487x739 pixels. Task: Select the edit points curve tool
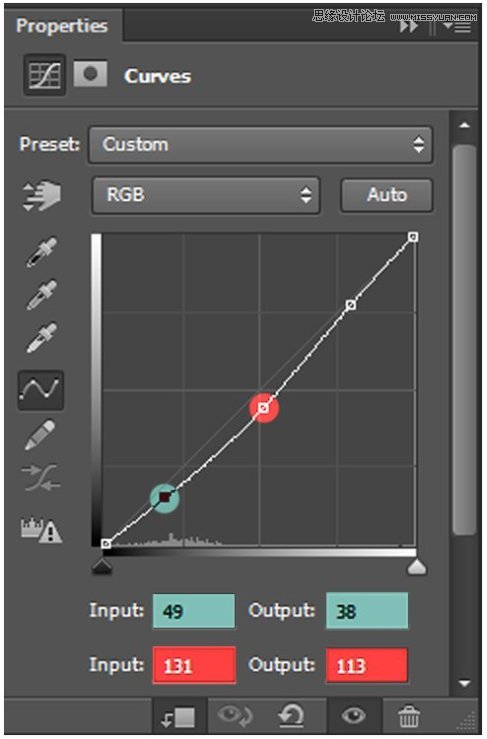pos(41,390)
